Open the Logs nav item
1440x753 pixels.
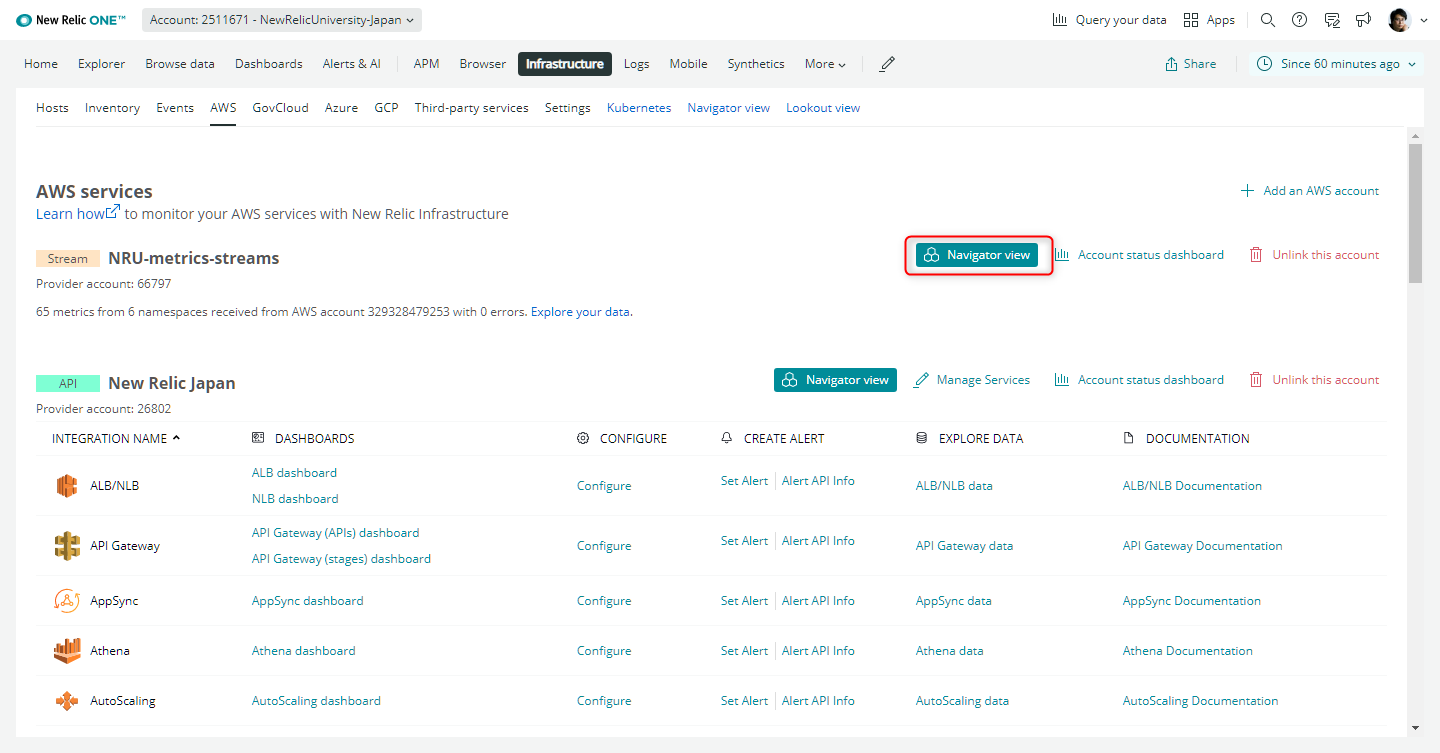click(637, 64)
